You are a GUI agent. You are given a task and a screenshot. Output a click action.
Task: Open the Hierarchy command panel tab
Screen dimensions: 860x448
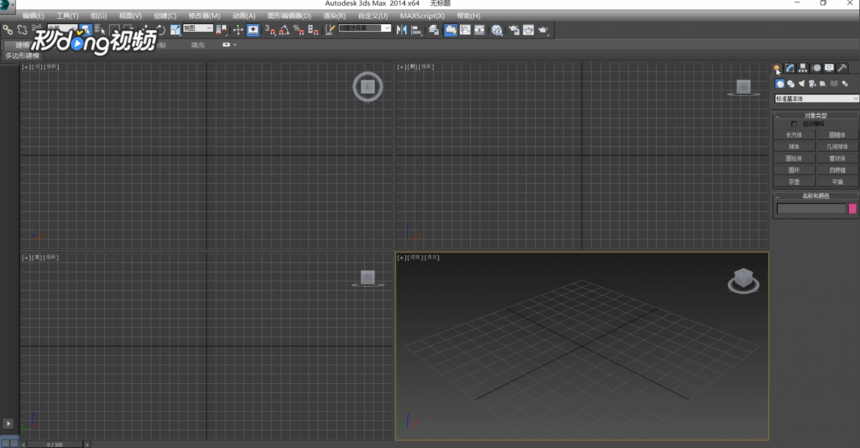pos(803,68)
